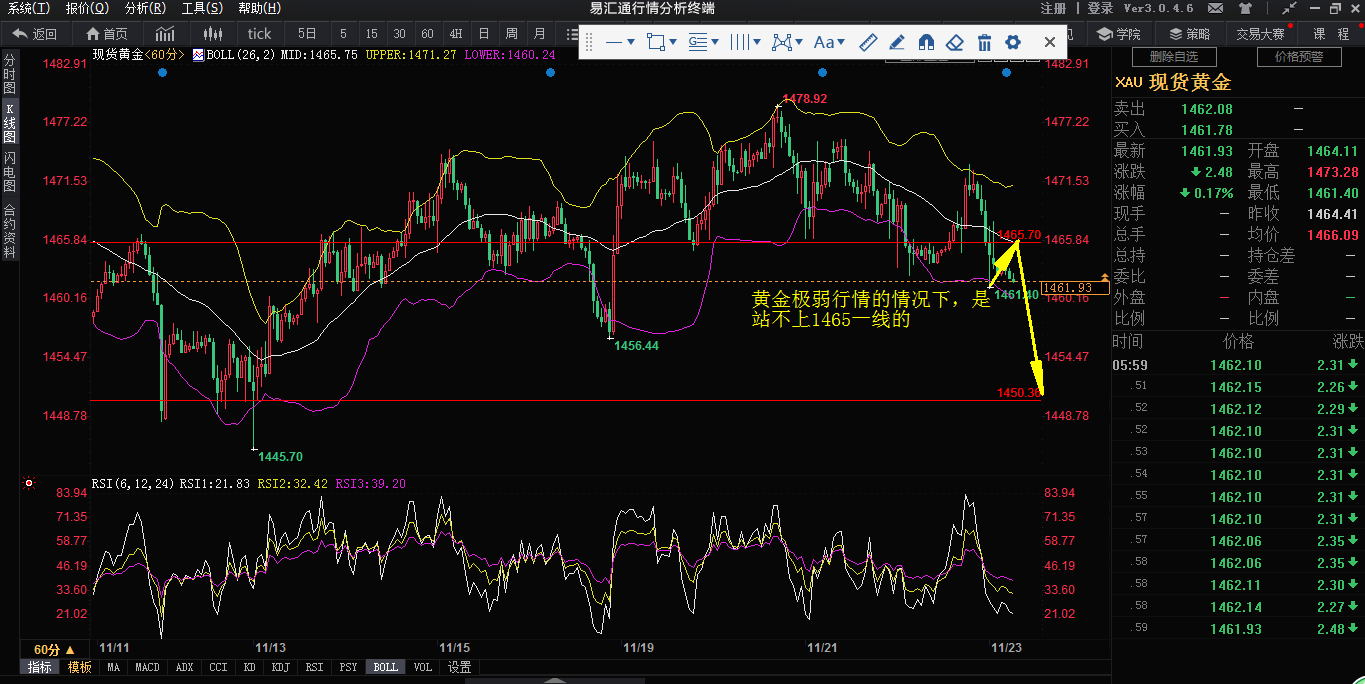The image size is (1365, 684).
Task: Open the 学院 academy button
Action: click(1119, 33)
